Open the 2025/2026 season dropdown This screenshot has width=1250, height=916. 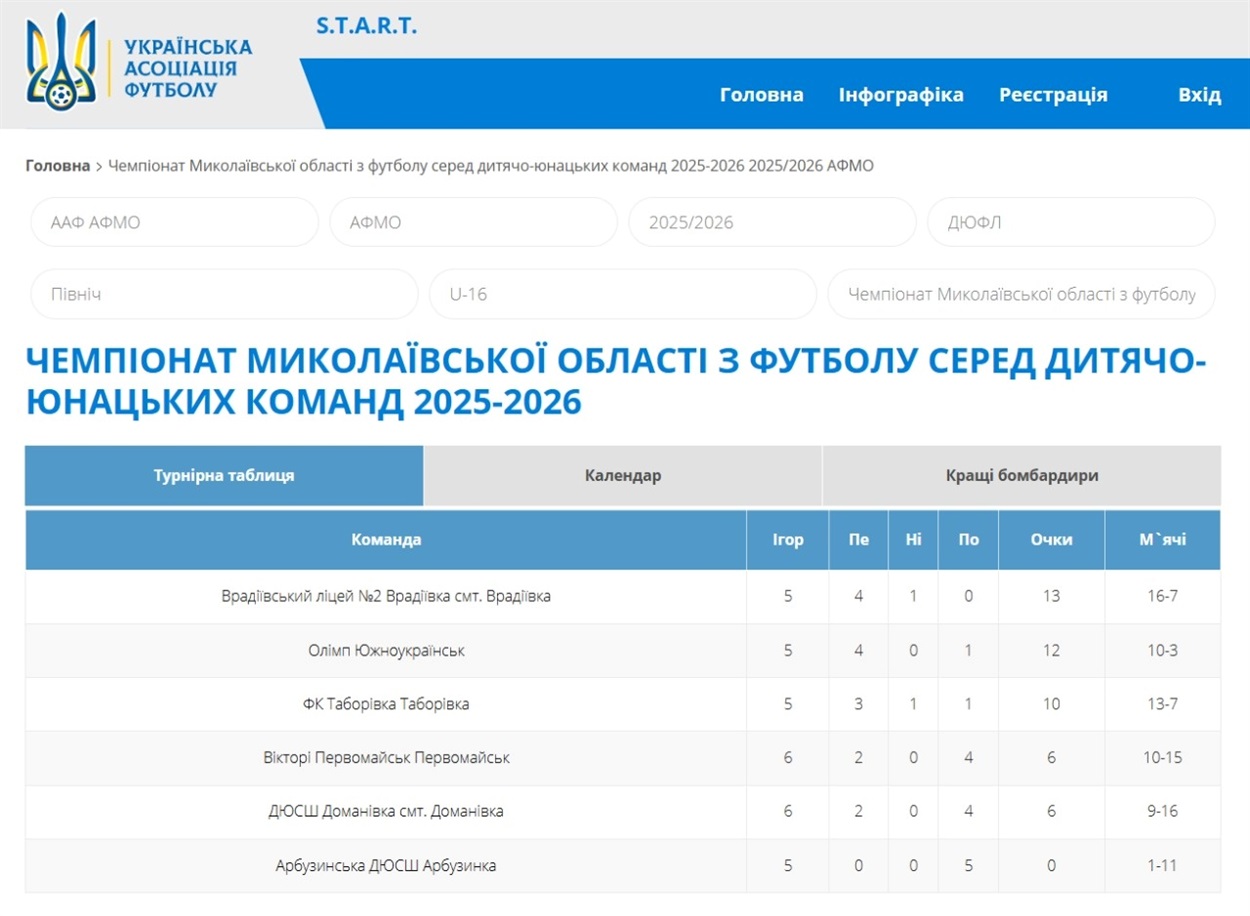(x=771, y=222)
